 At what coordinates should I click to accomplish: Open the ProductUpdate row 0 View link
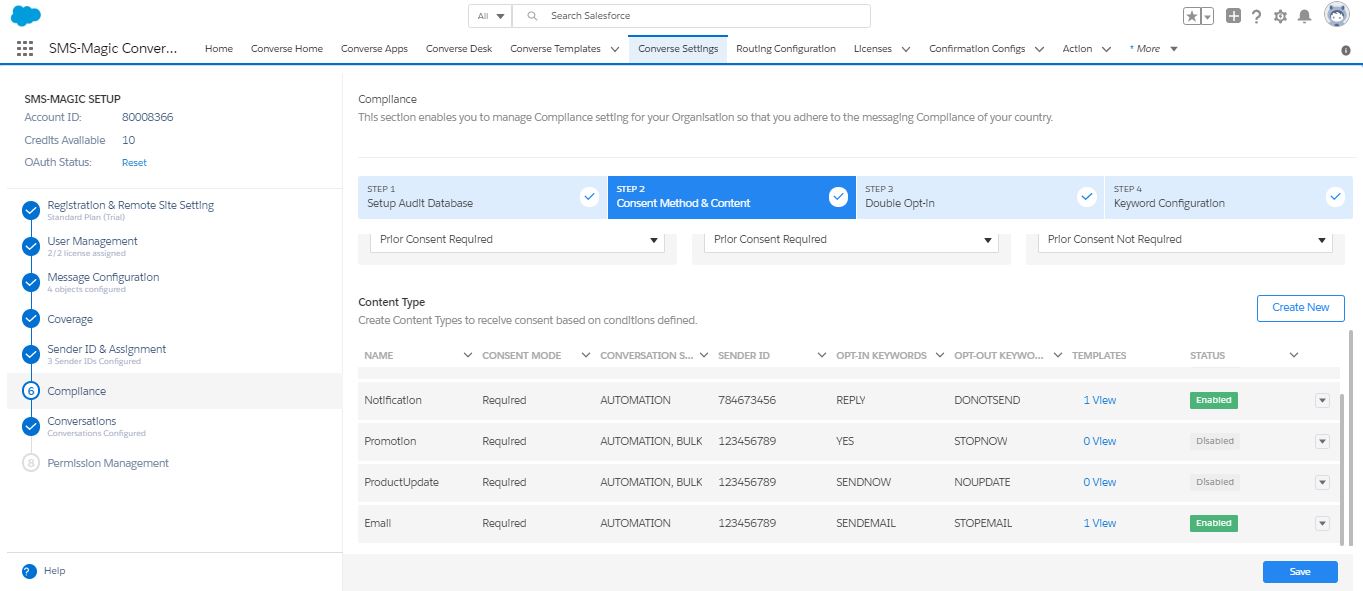coord(1099,482)
